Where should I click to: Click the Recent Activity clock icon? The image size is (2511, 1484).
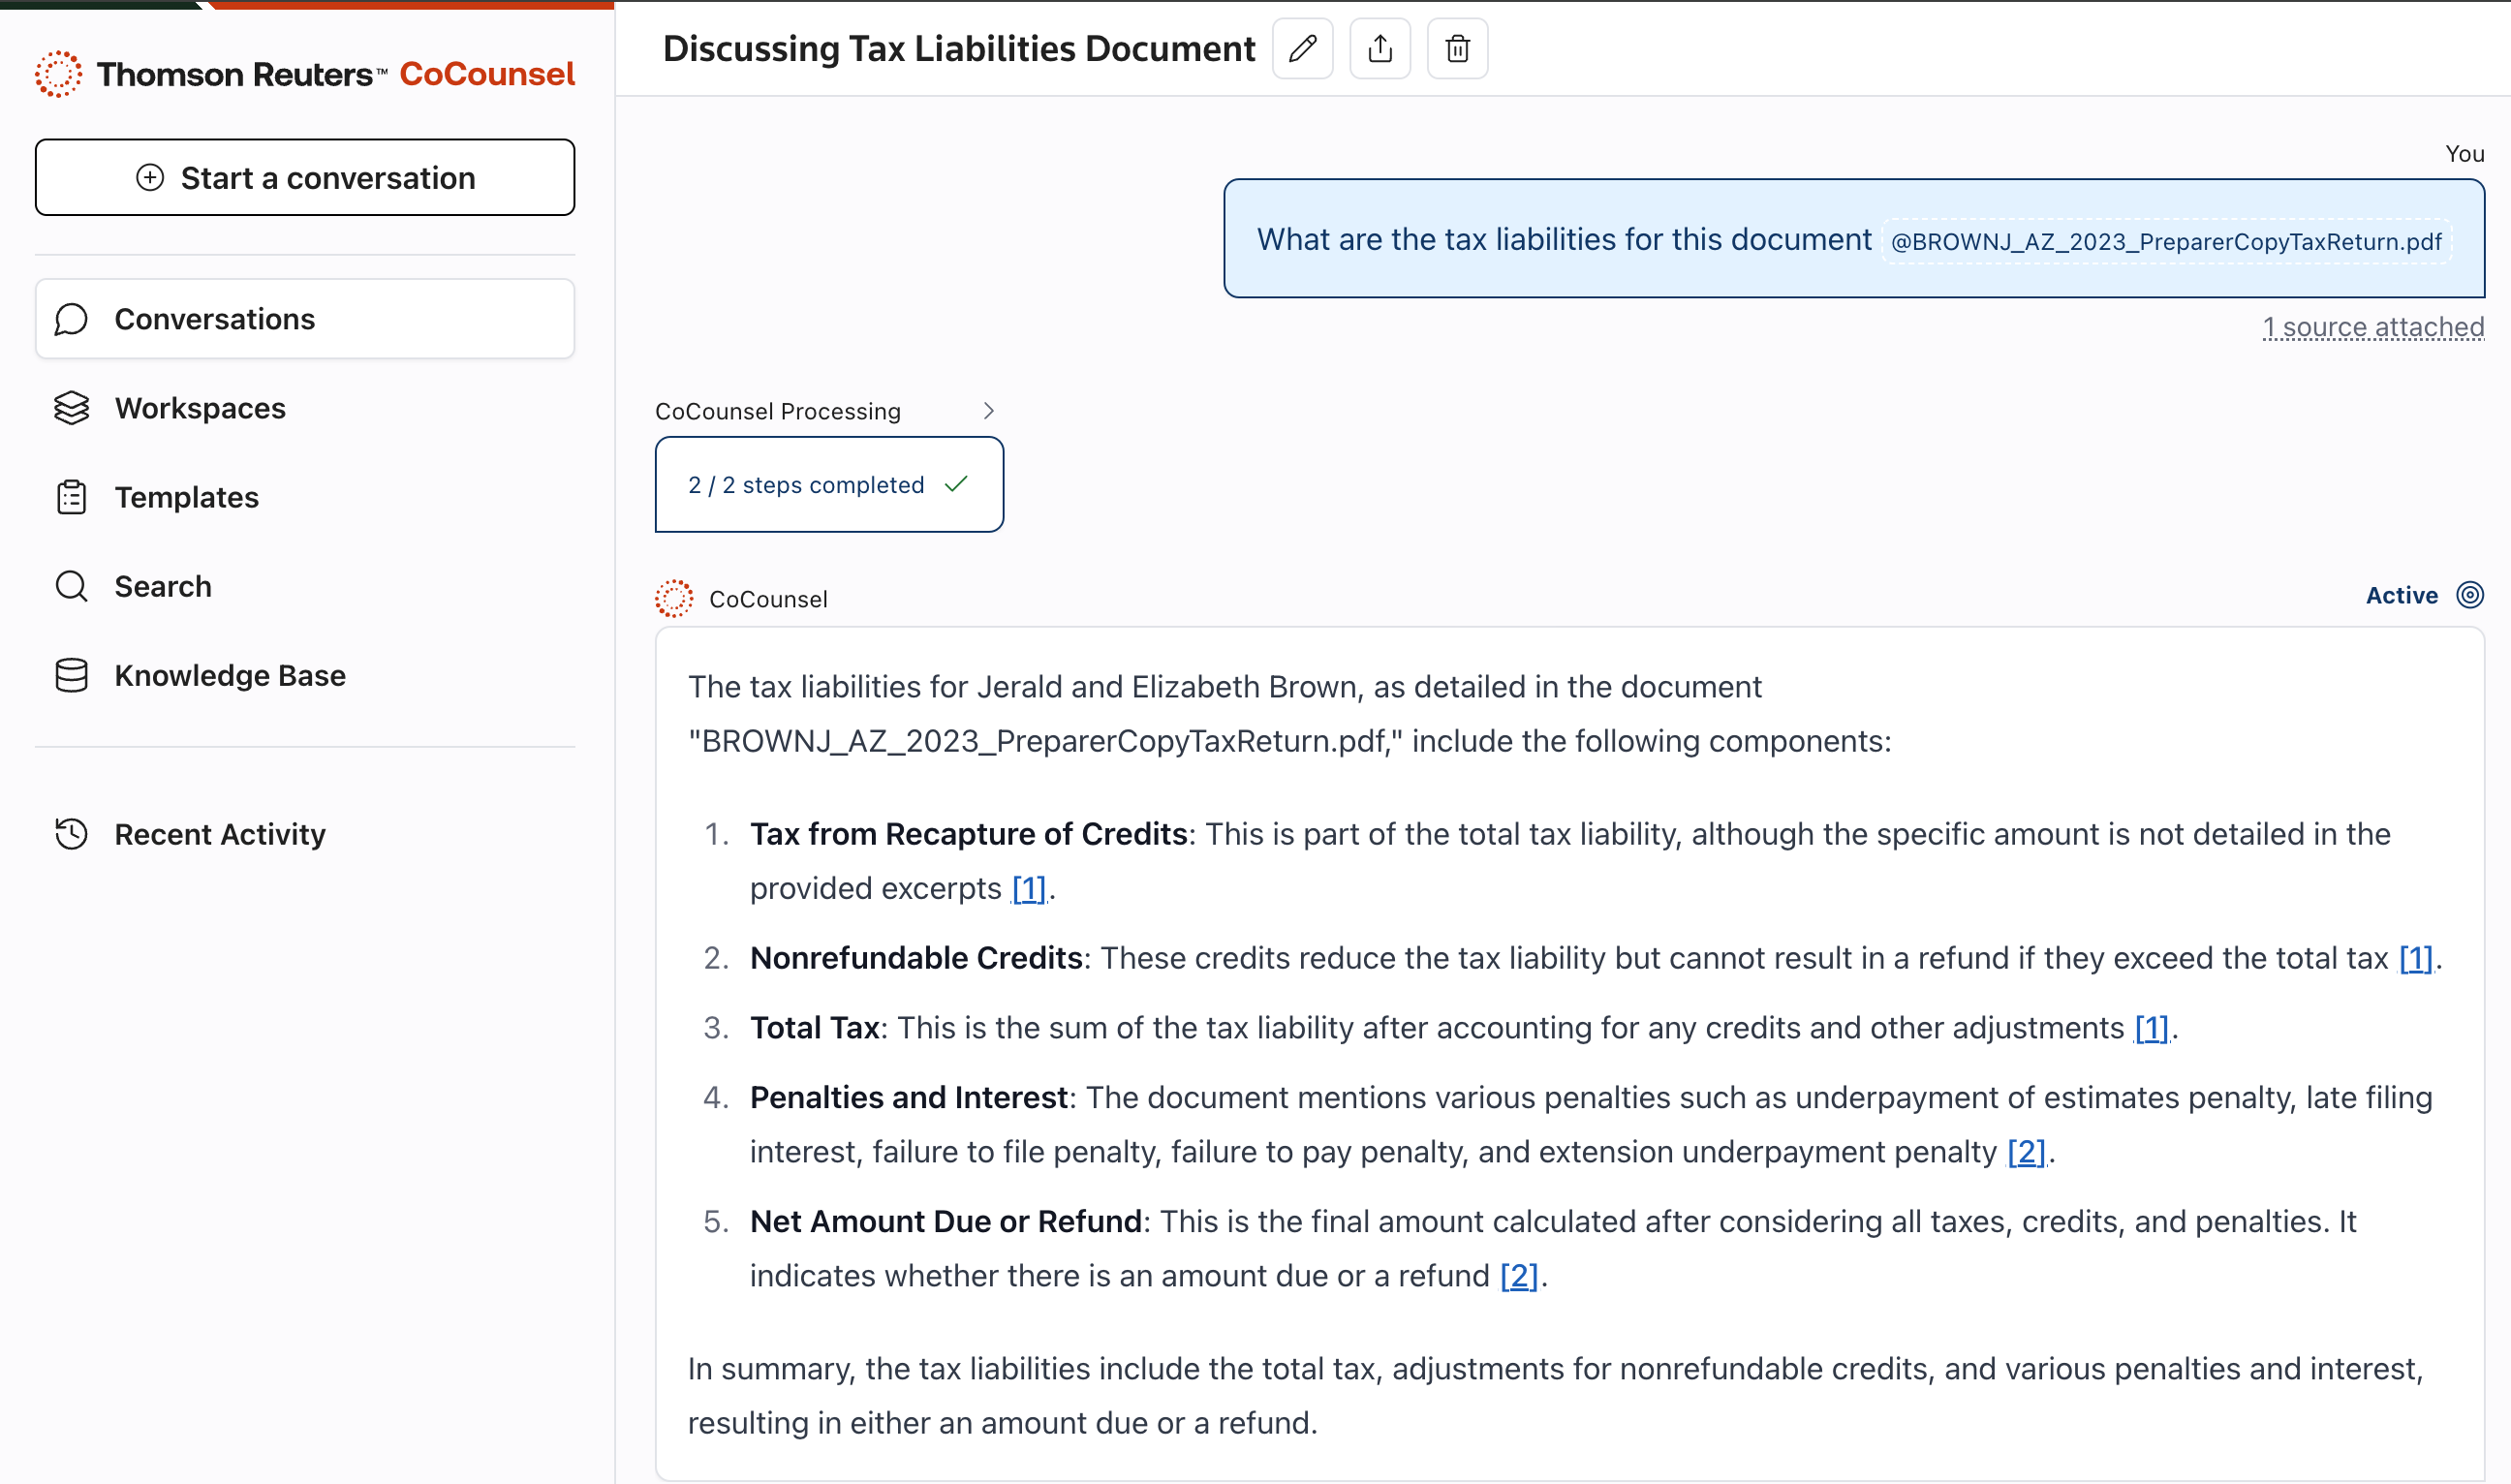coord(71,834)
